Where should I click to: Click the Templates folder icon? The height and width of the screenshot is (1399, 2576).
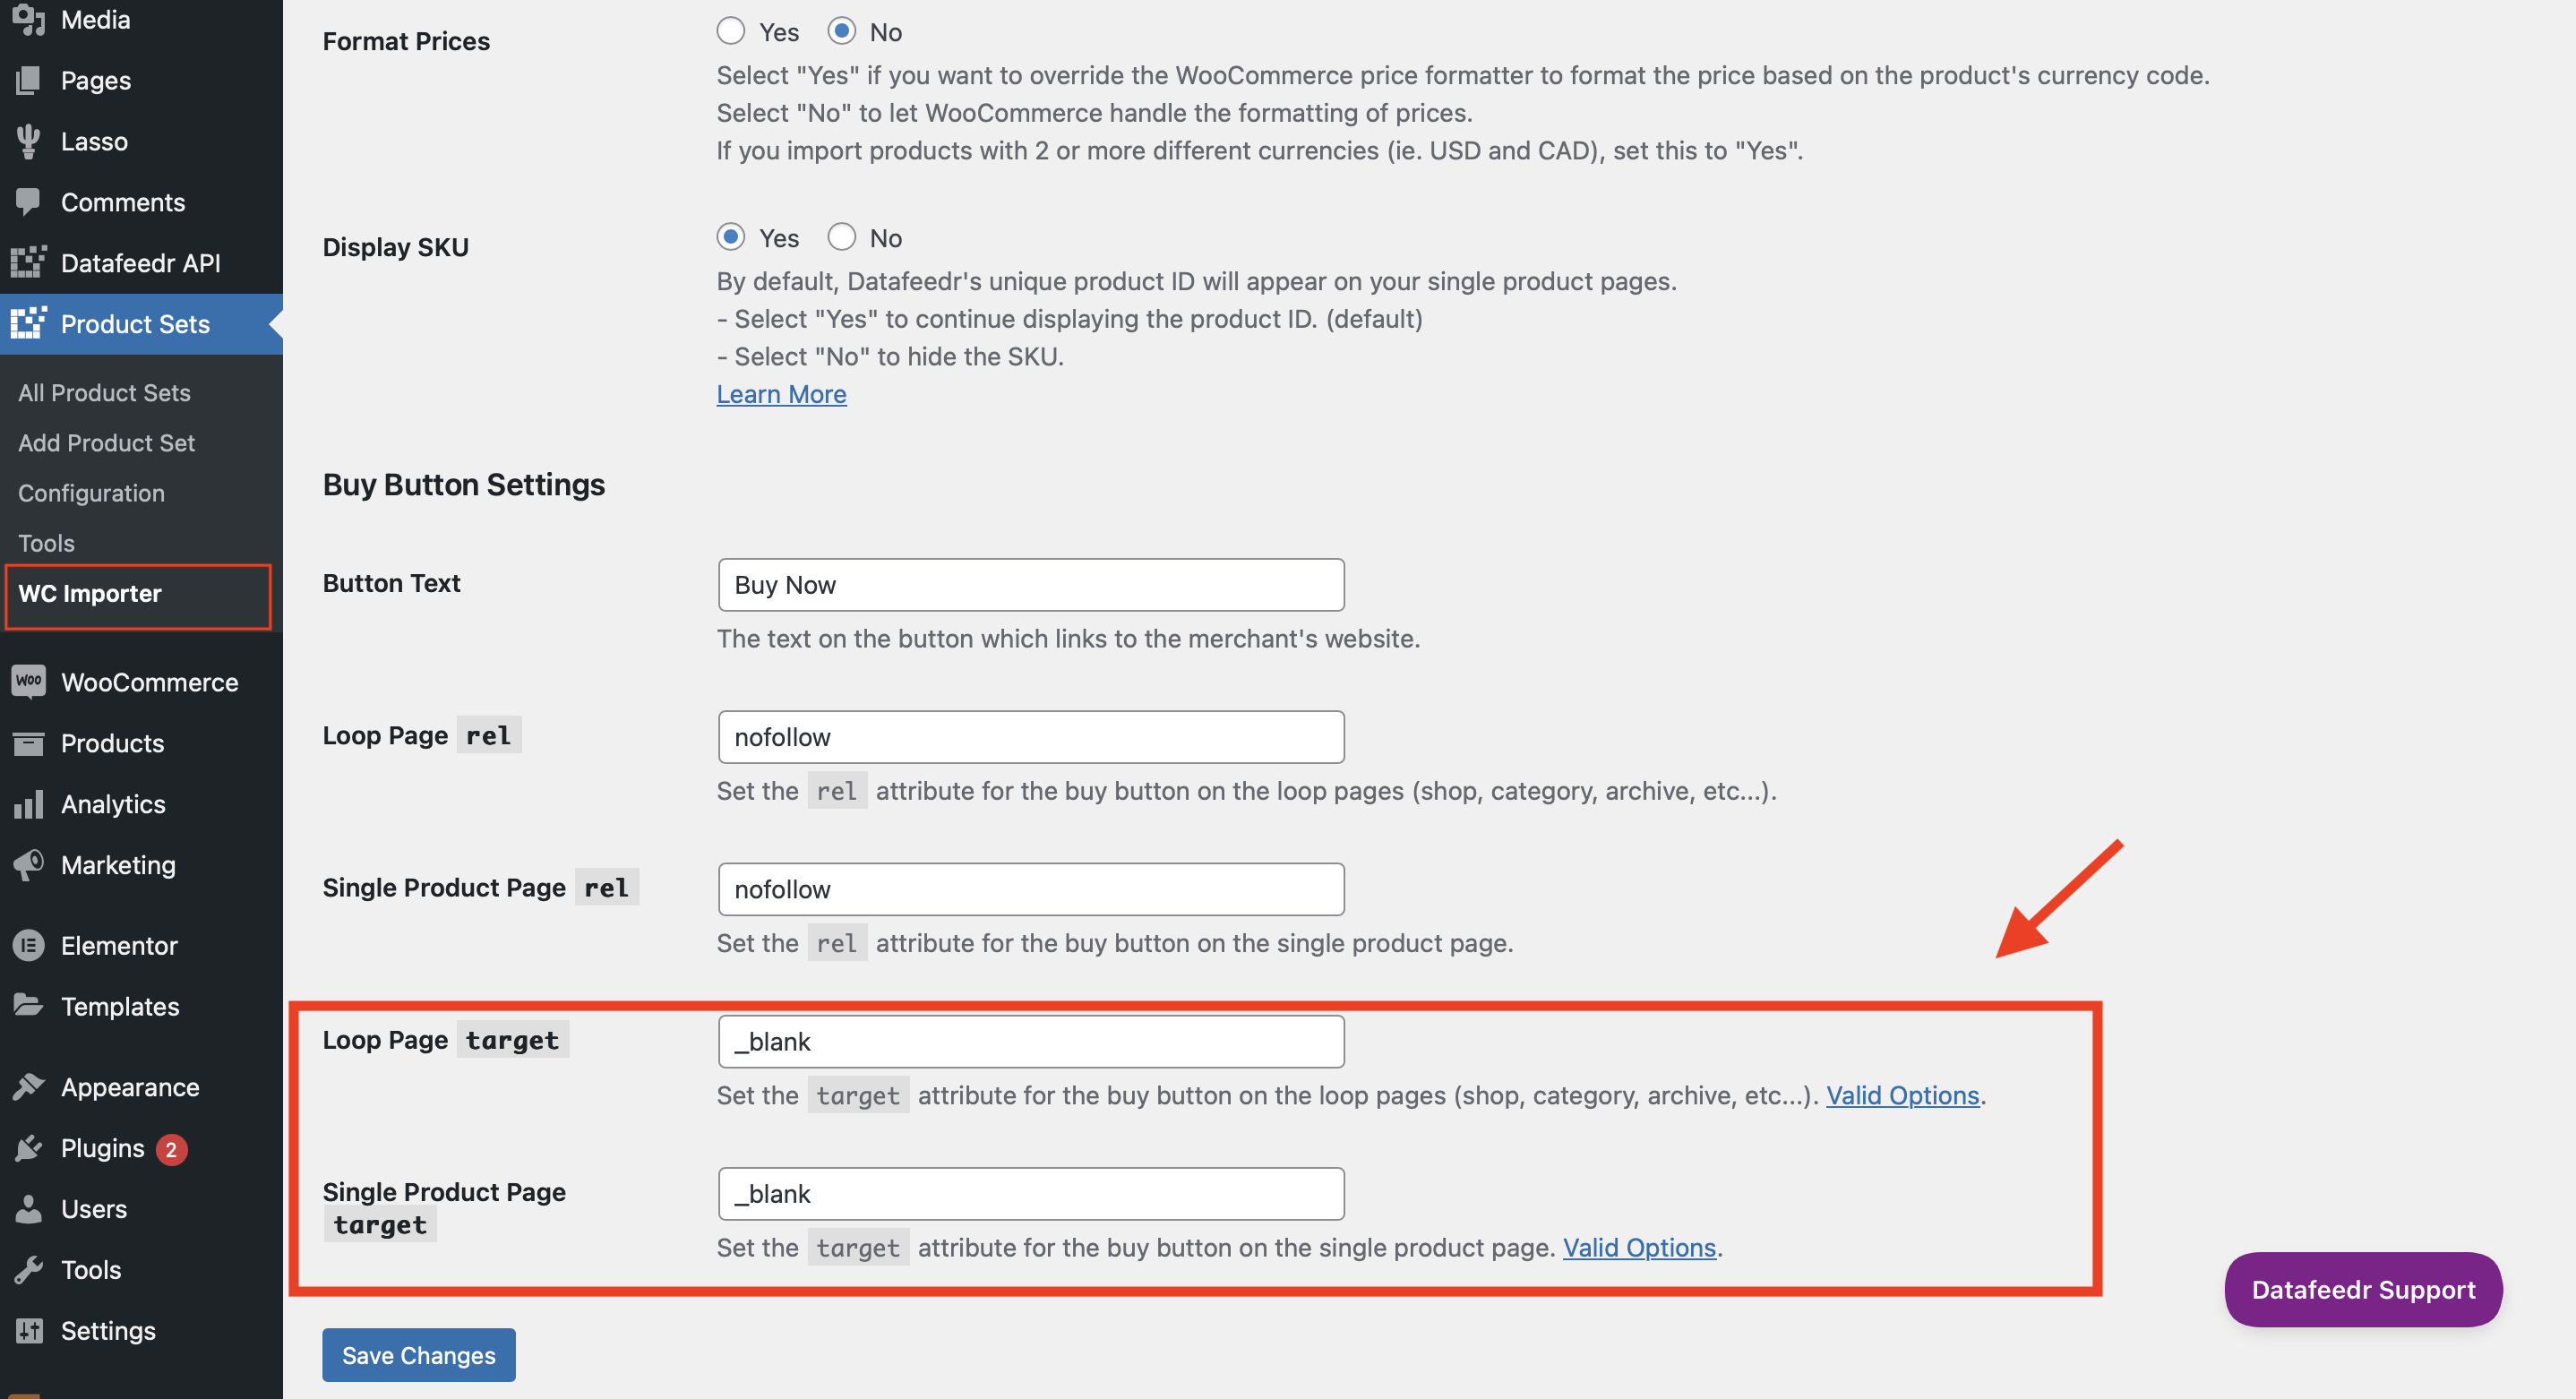point(29,1005)
